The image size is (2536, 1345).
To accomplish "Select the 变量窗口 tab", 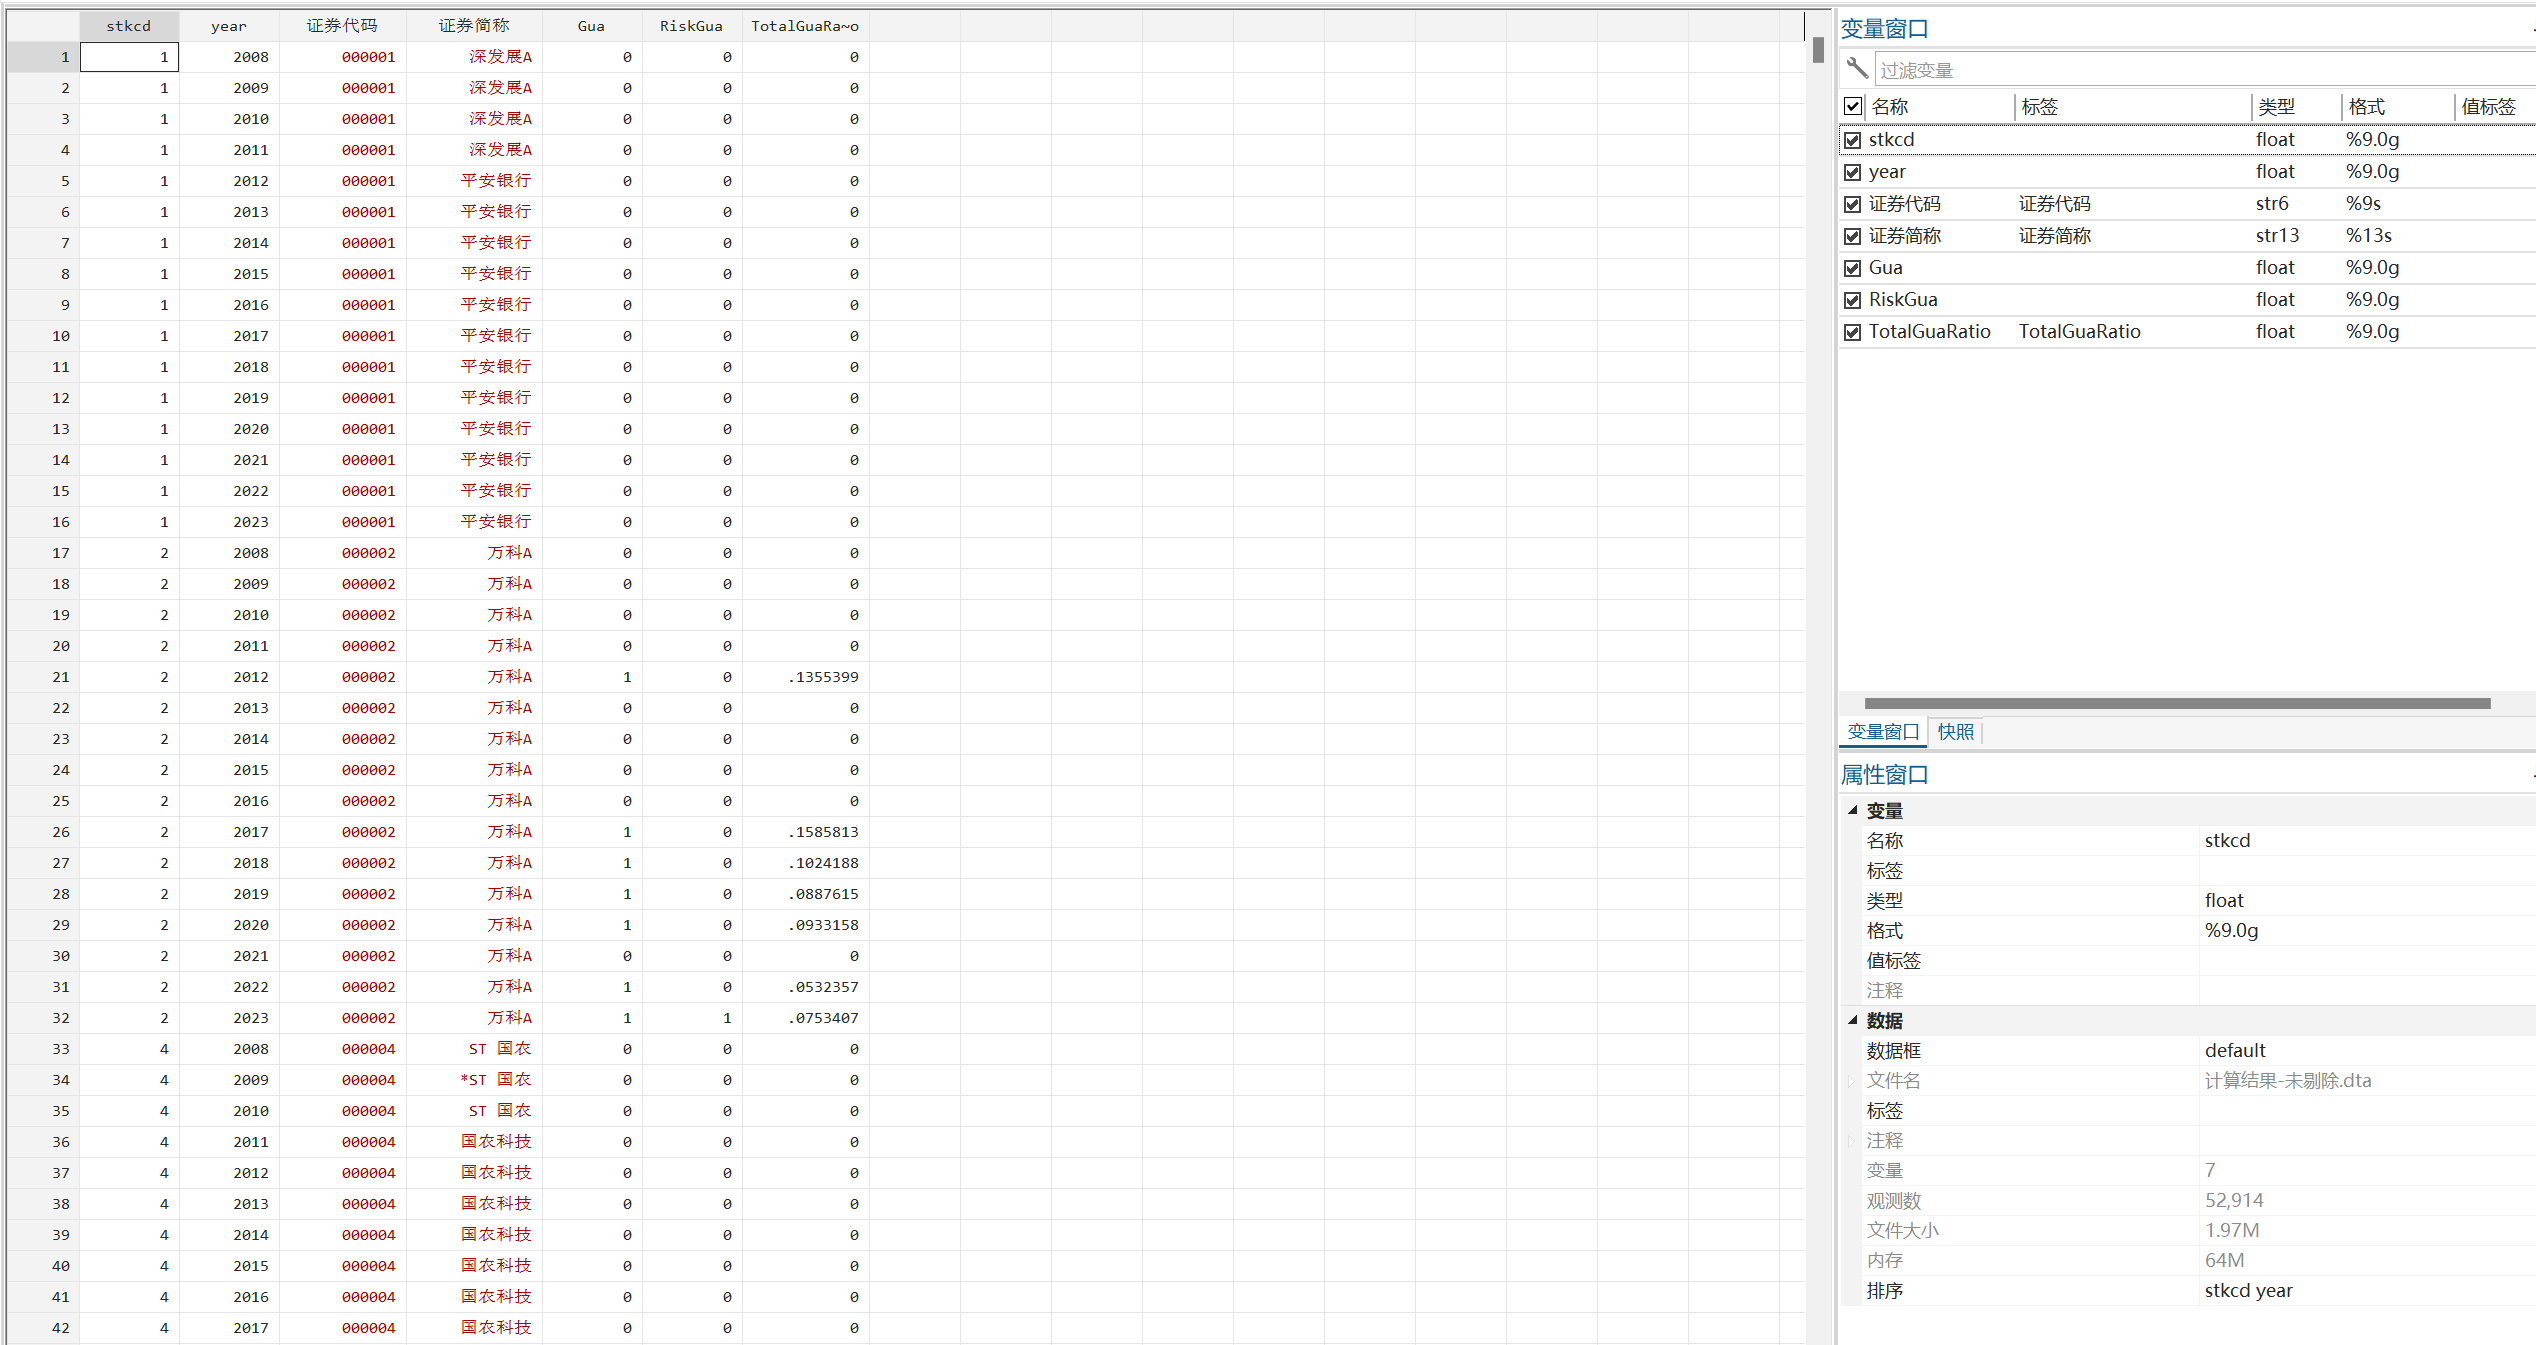I will pos(1882,732).
